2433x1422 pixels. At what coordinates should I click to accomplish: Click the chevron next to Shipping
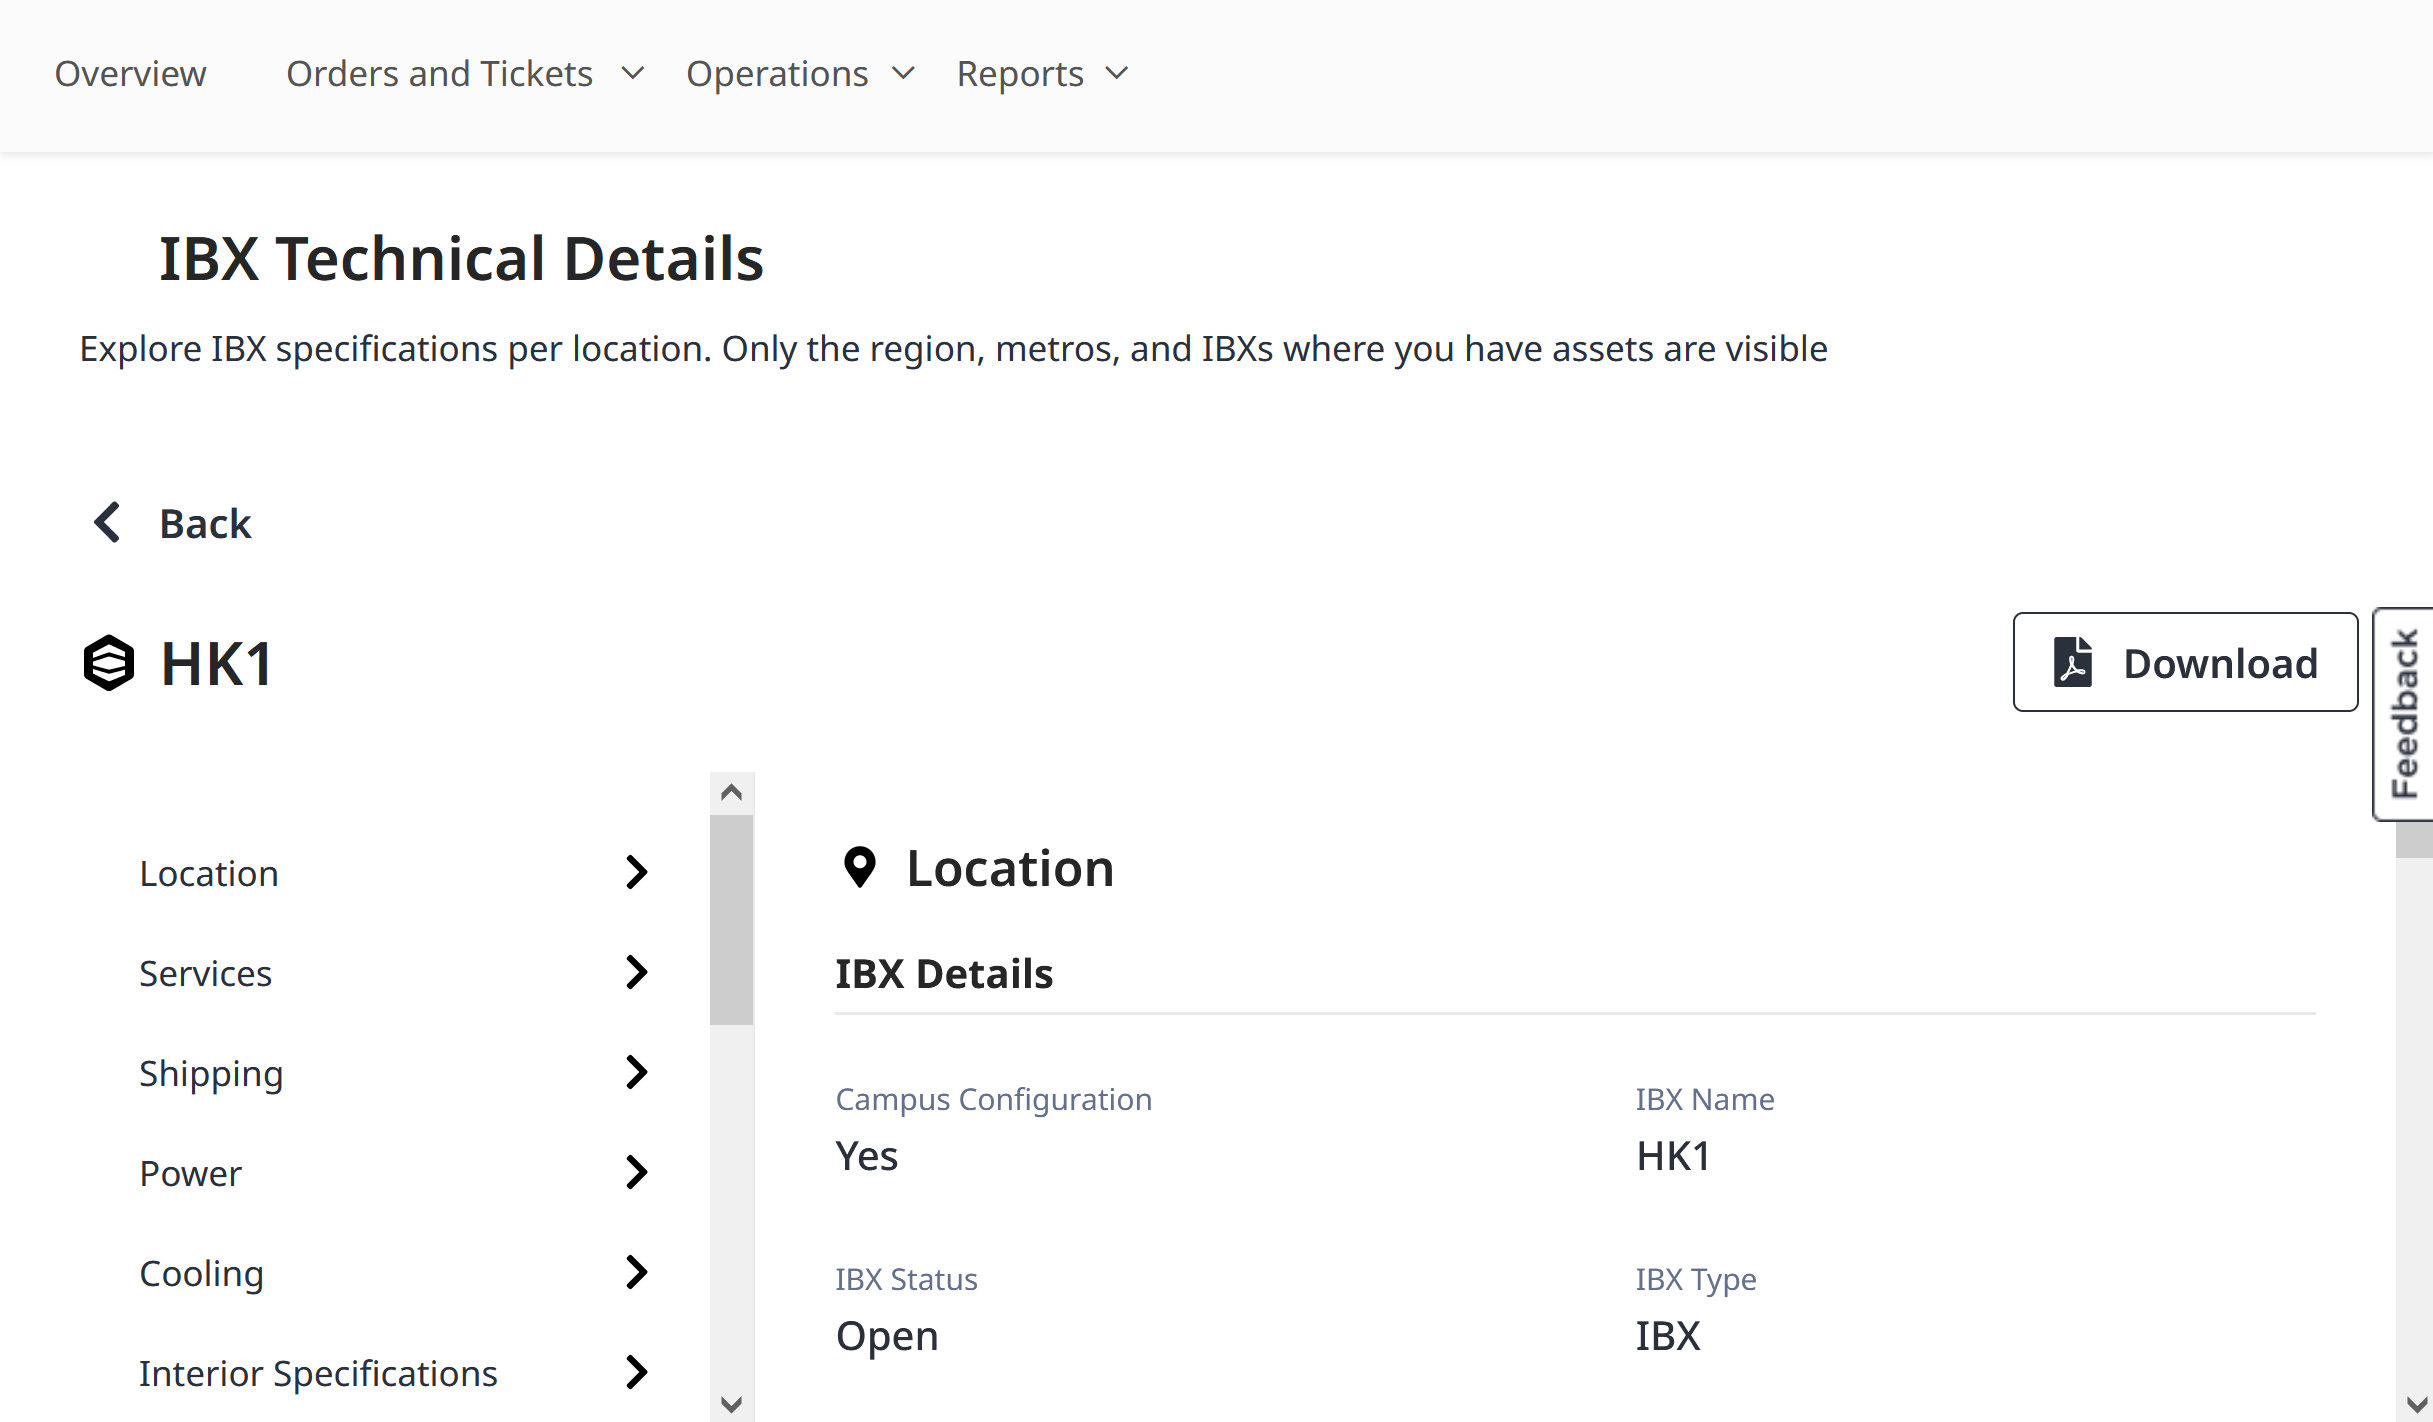pos(636,1072)
